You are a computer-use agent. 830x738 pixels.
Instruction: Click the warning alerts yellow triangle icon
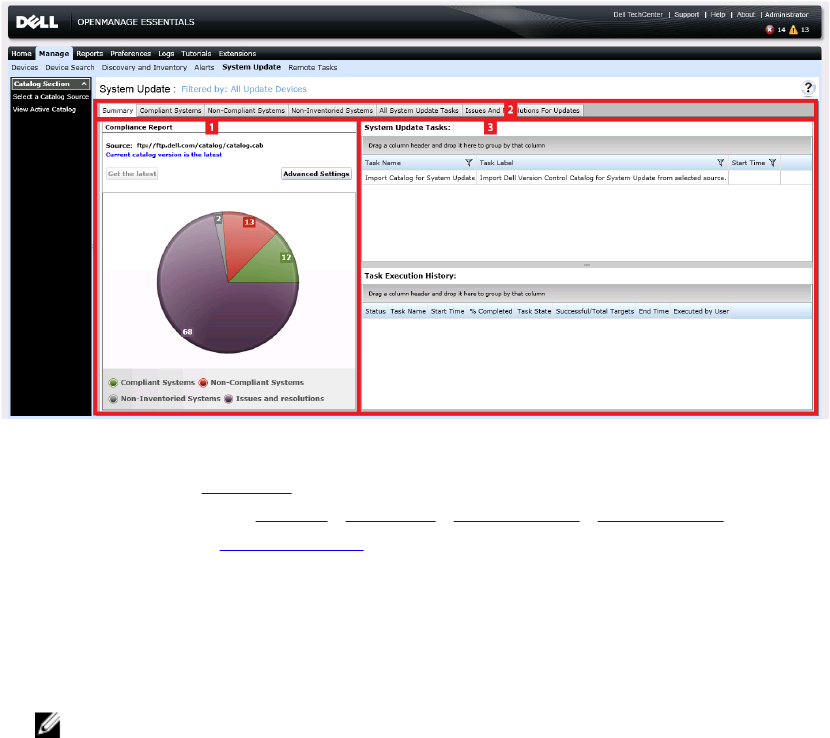click(x=793, y=30)
